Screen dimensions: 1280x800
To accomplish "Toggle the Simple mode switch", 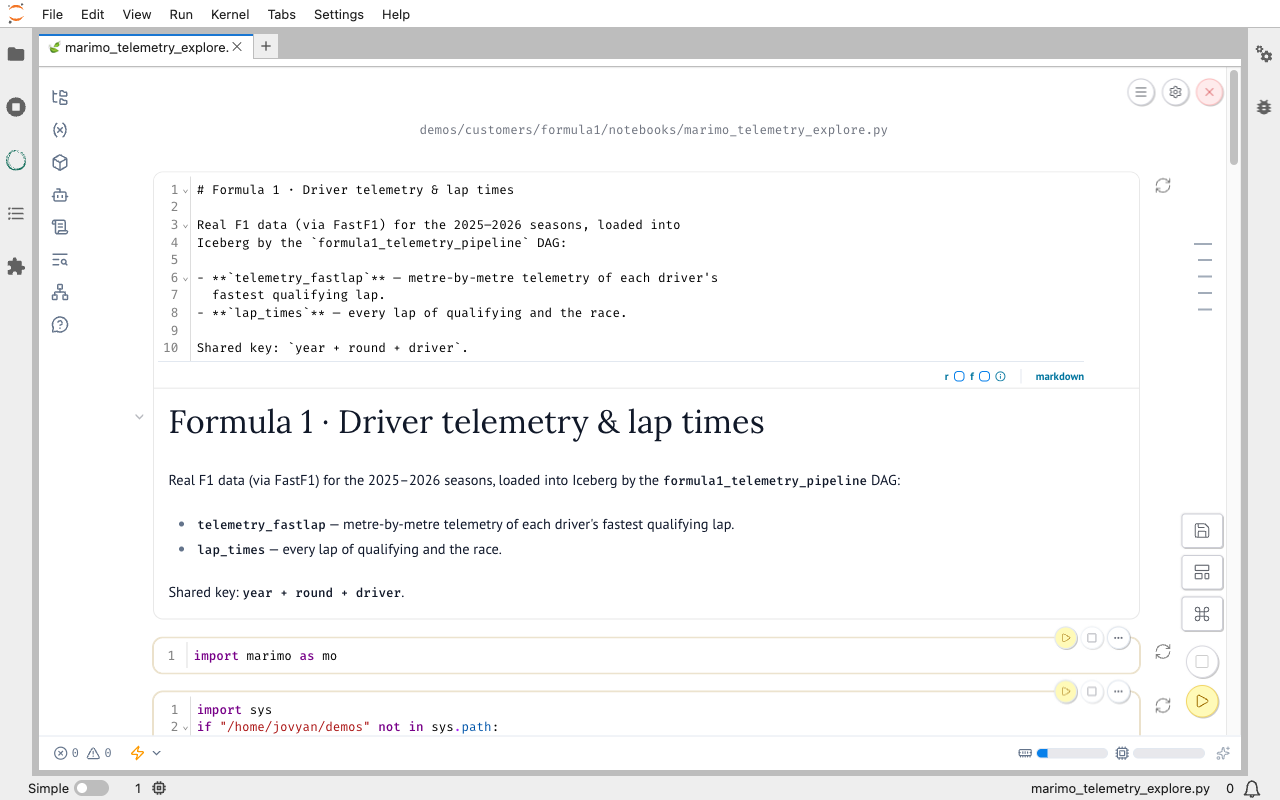I will pyautogui.click(x=91, y=788).
